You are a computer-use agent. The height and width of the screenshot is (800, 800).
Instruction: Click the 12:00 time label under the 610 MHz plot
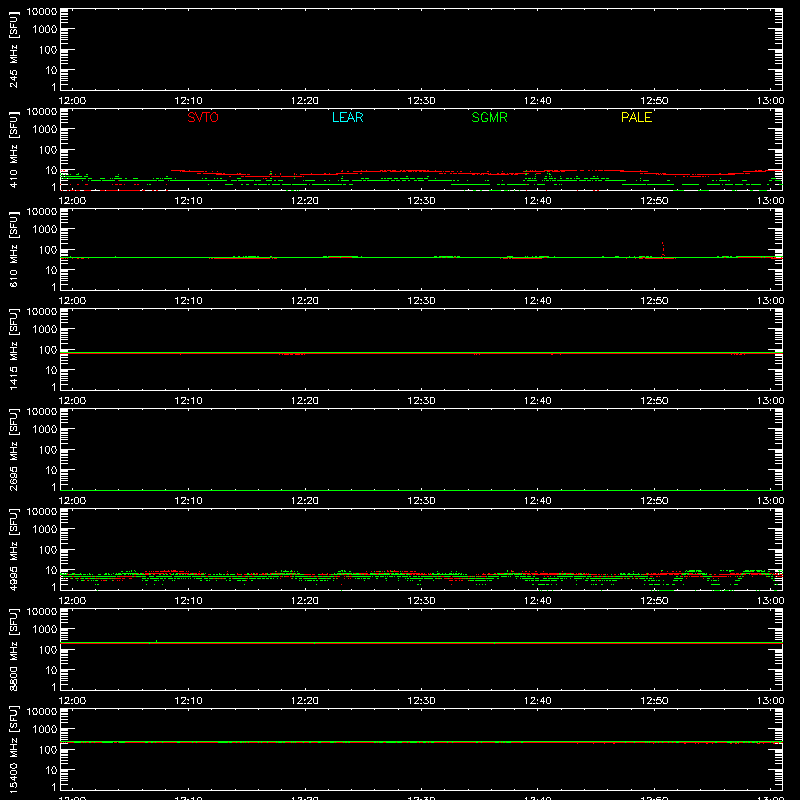point(72,301)
